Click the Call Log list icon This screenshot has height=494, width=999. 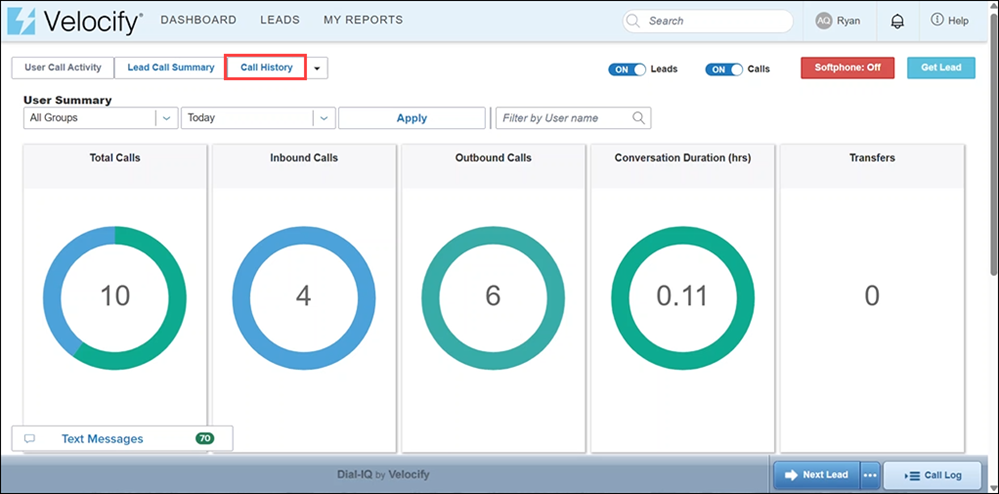pos(912,476)
